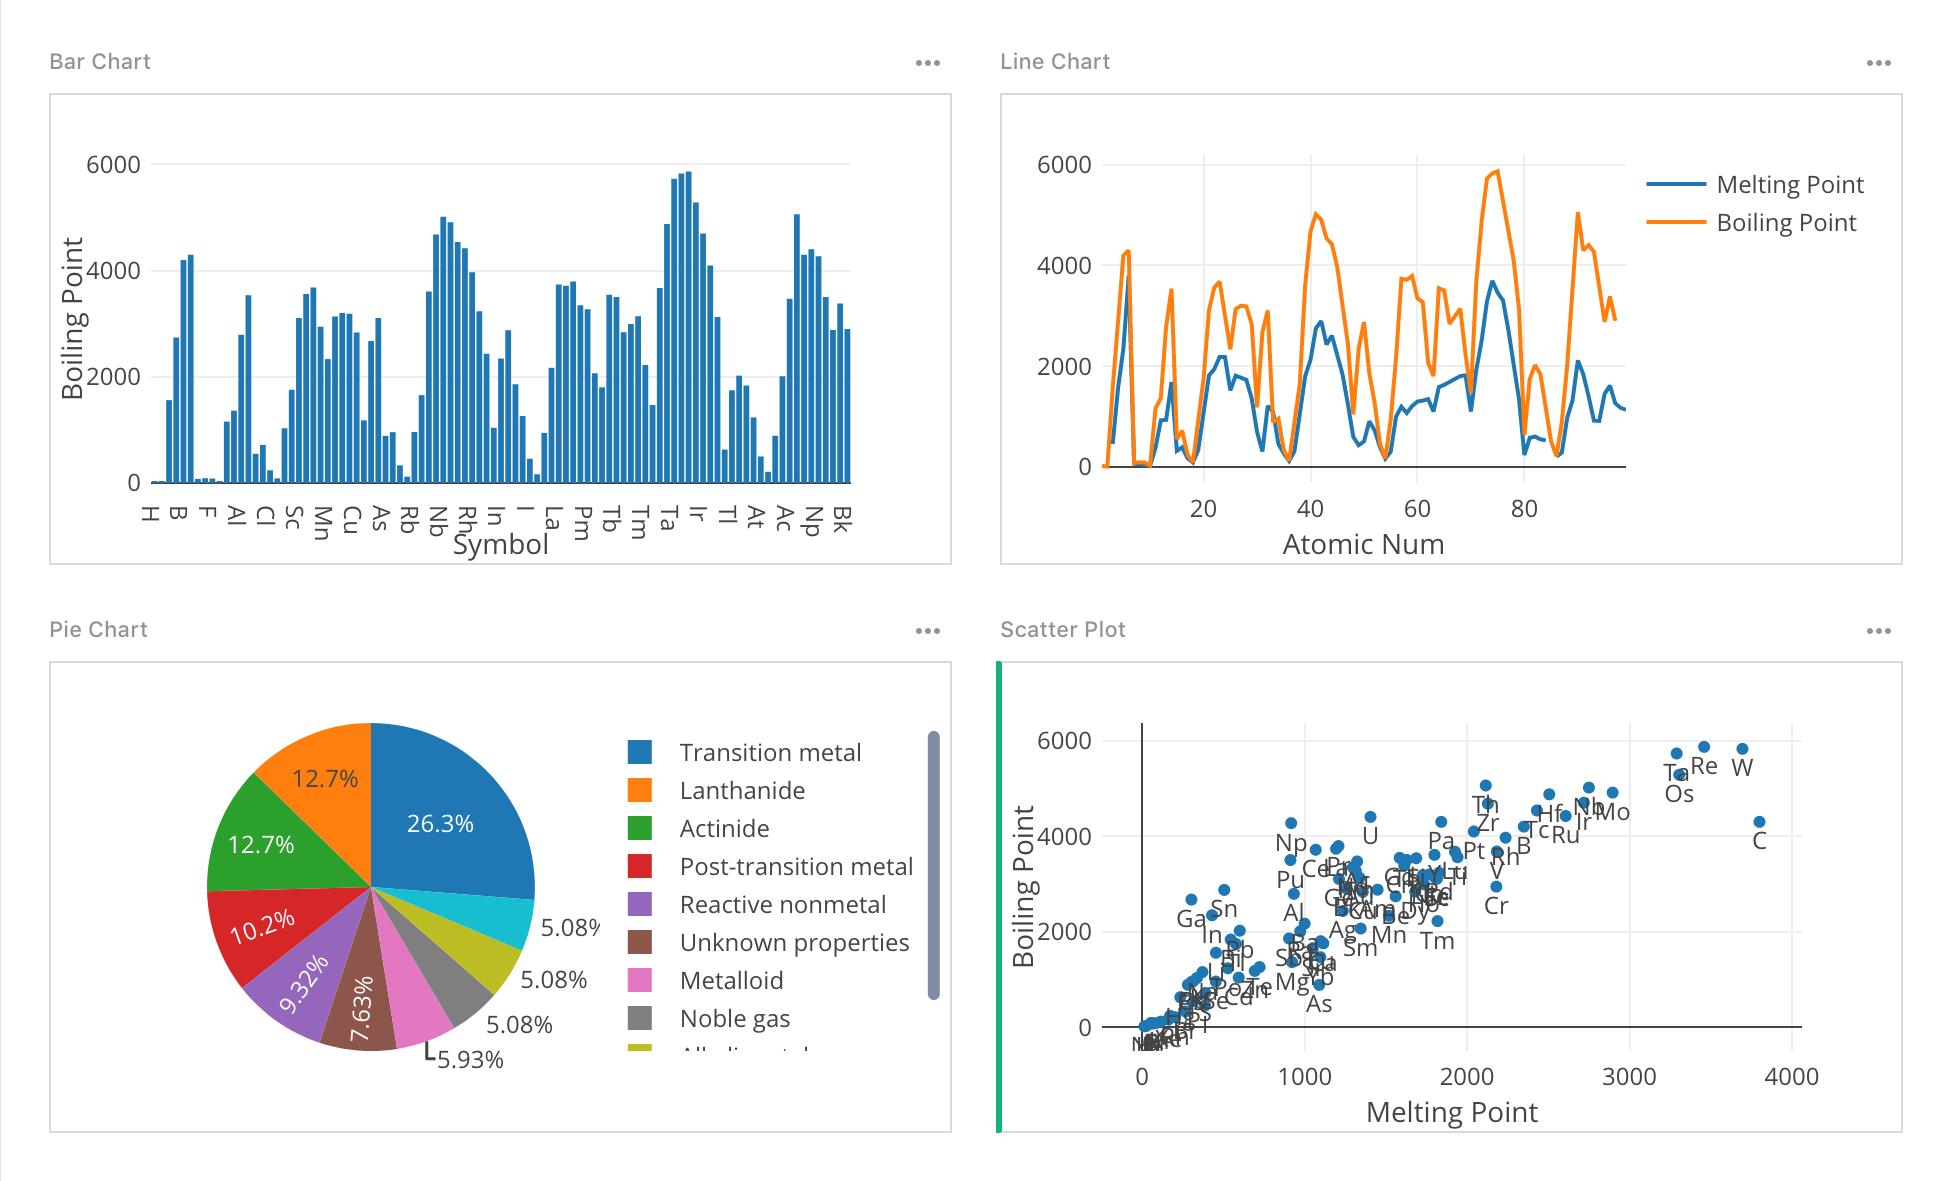The image size is (1951, 1181).
Task: Open the Pie Chart more-options menu
Action: [927, 631]
